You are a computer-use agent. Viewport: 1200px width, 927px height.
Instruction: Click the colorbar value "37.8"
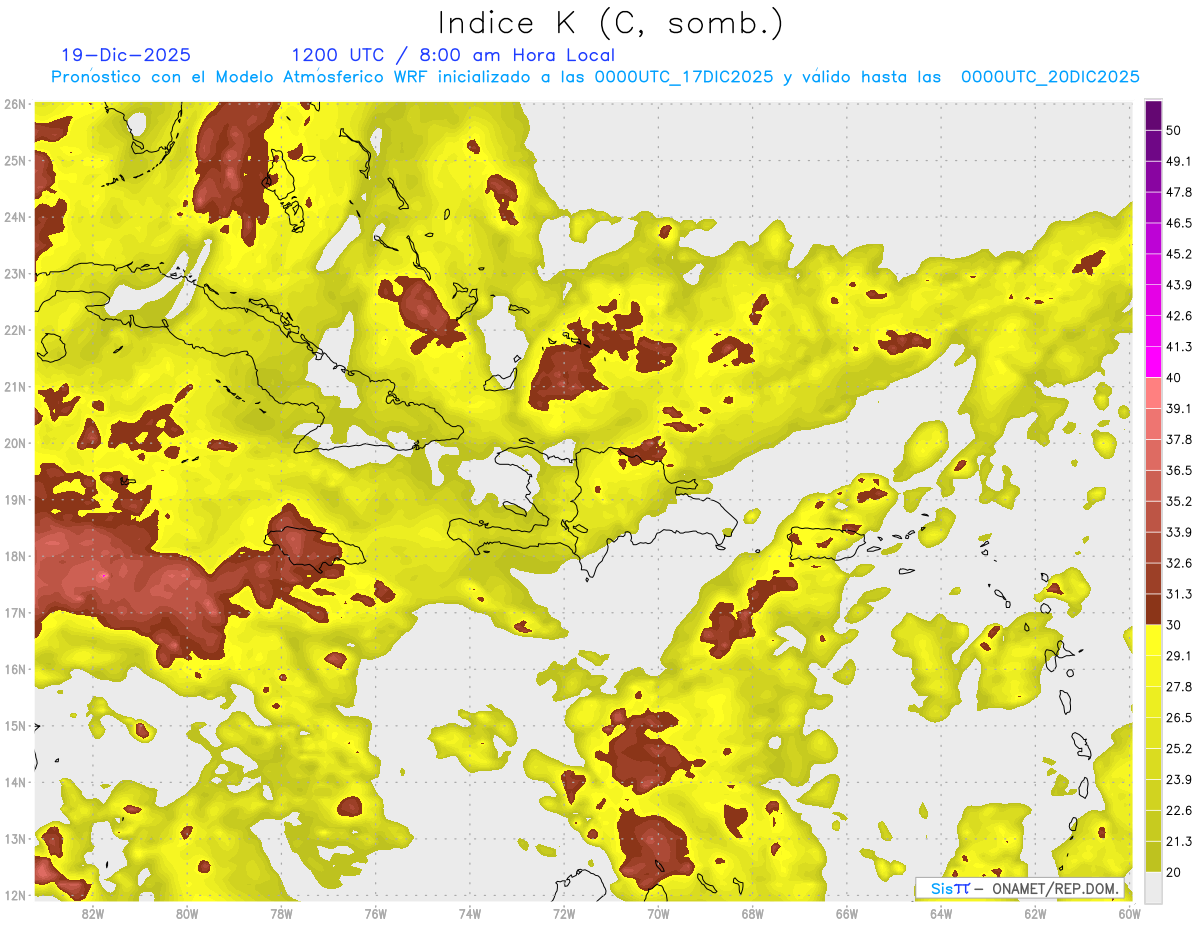click(1179, 440)
